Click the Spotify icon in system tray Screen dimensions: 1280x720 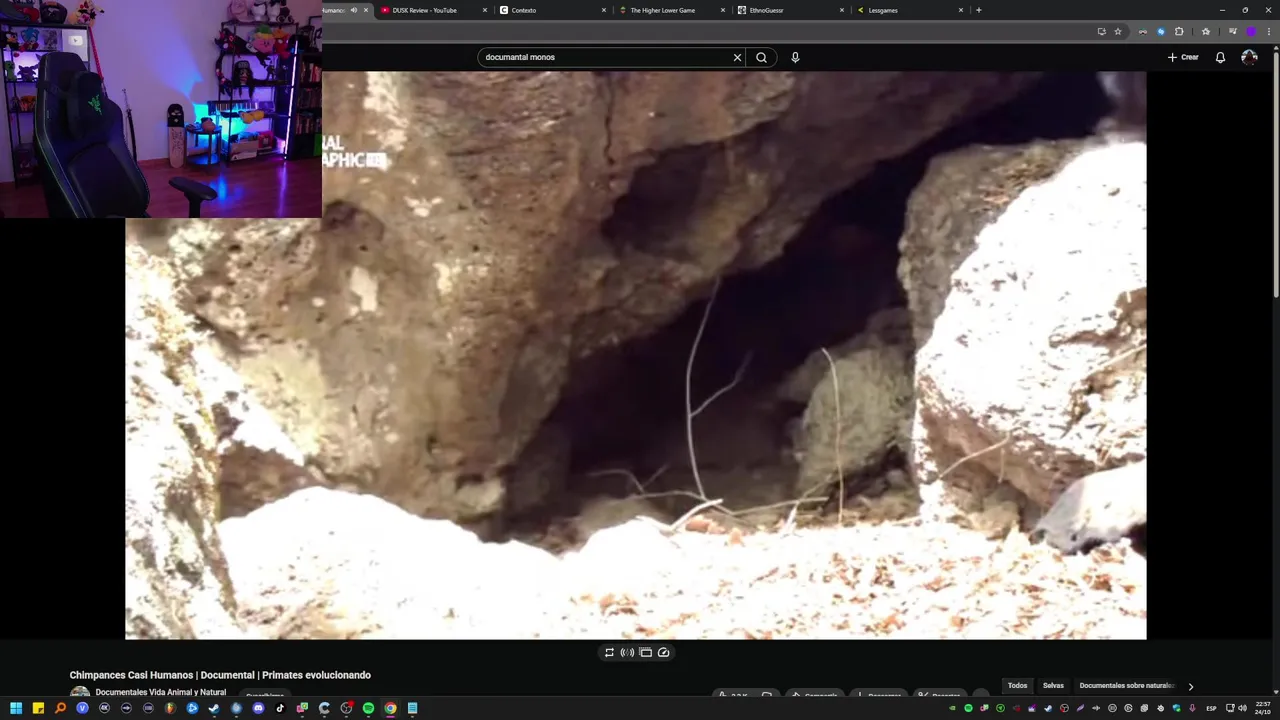click(968, 708)
